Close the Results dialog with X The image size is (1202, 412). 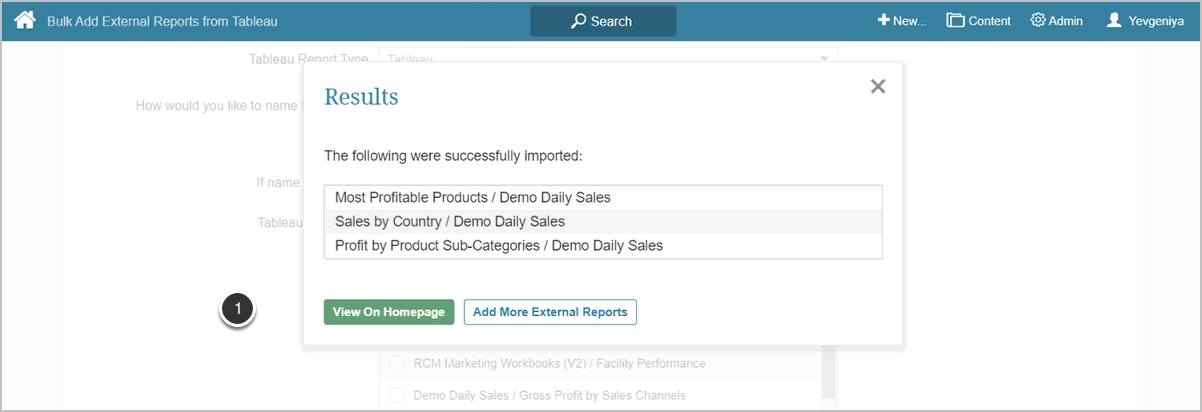878,87
